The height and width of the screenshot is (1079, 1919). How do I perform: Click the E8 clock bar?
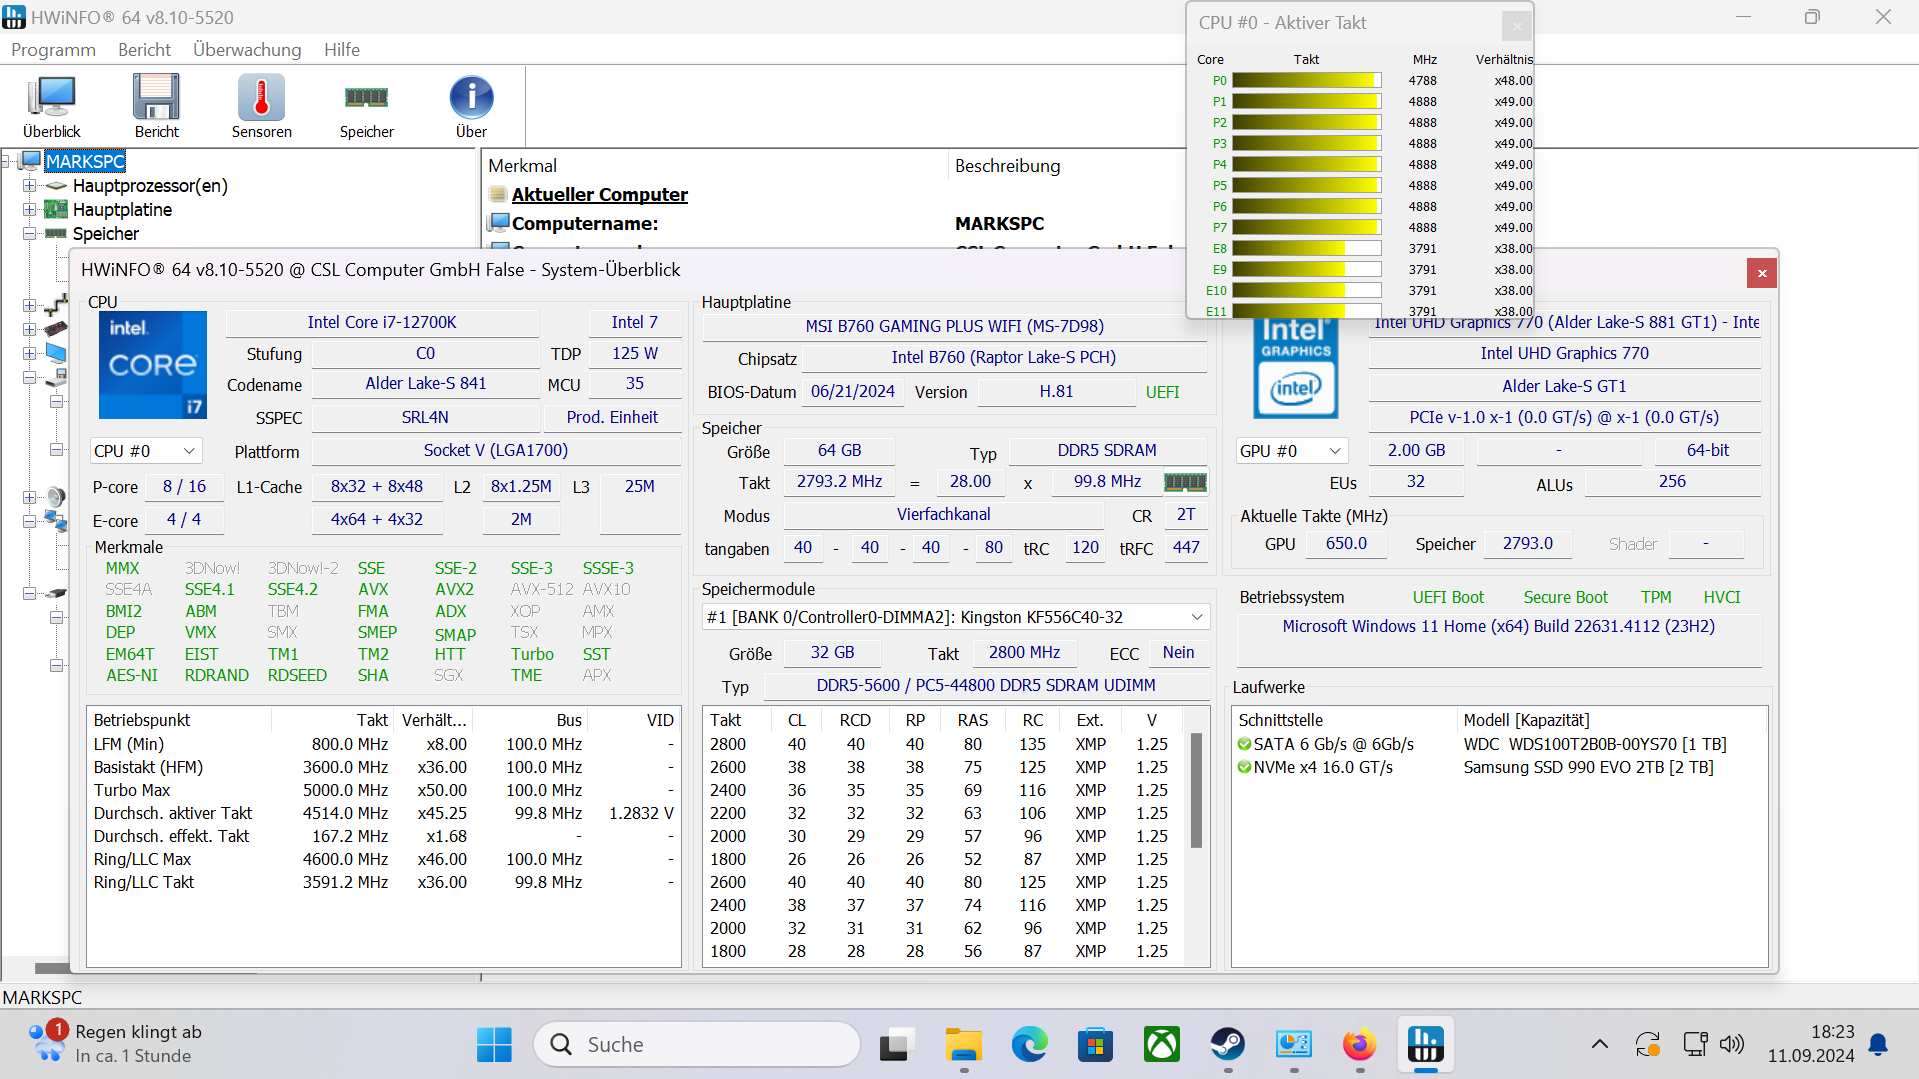tap(1307, 249)
